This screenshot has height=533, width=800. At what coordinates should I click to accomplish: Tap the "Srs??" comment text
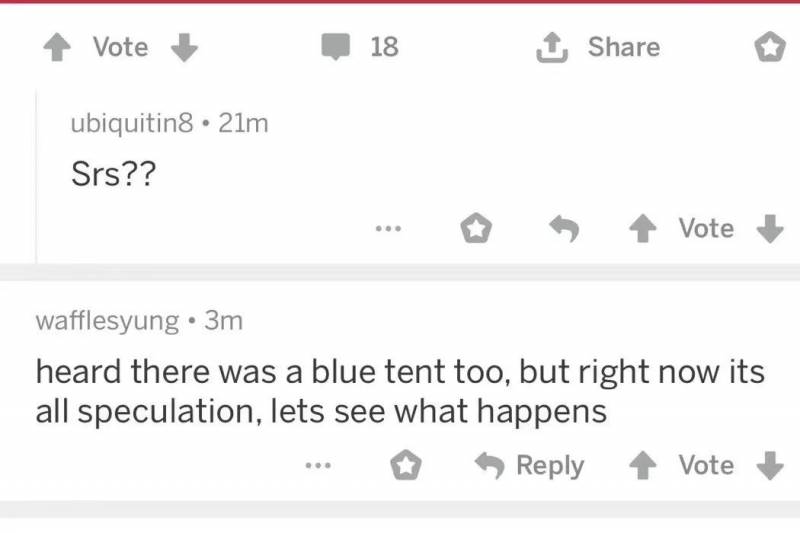point(112,175)
